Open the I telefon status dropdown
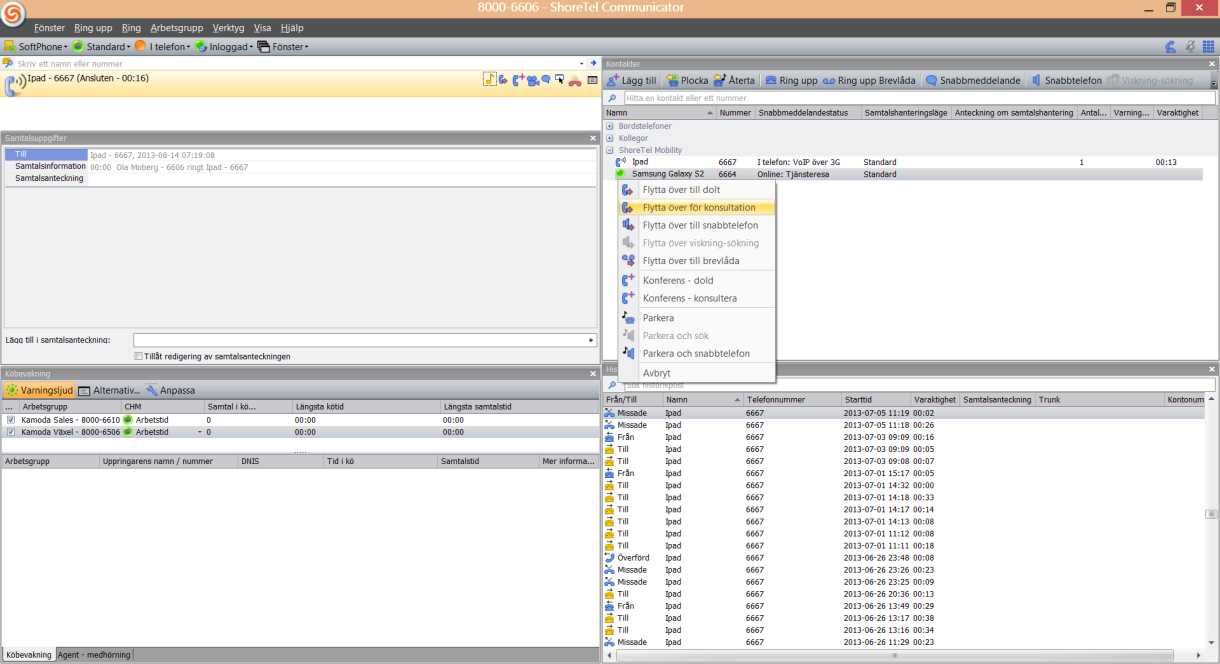Screen dimensions: 1220x664 tap(162, 46)
